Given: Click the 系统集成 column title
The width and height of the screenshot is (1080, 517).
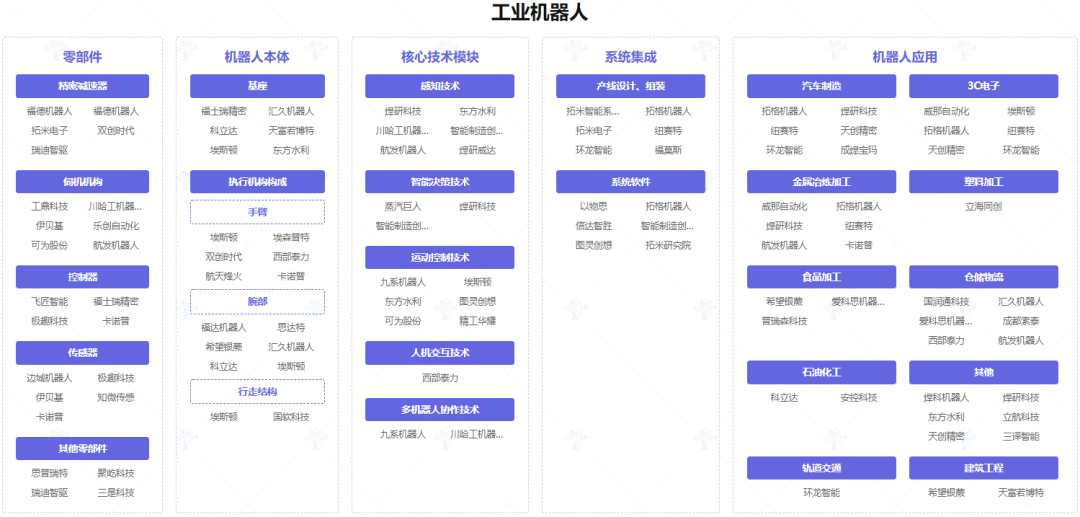Looking at the screenshot, I should point(630,57).
